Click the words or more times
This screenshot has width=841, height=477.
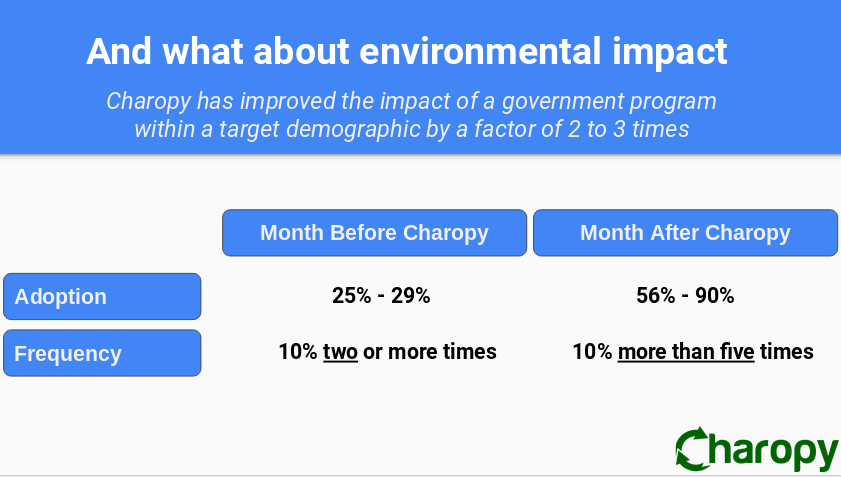(x=430, y=352)
